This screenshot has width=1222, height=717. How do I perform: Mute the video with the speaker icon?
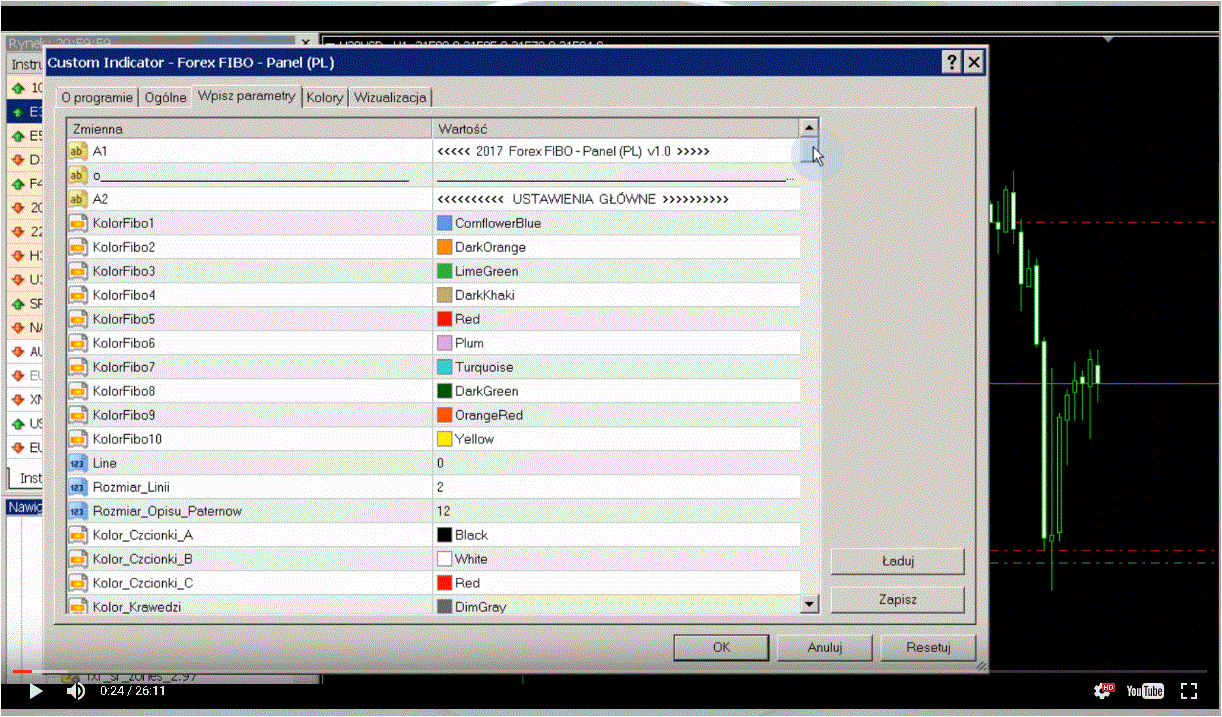pyautogui.click(x=75, y=690)
